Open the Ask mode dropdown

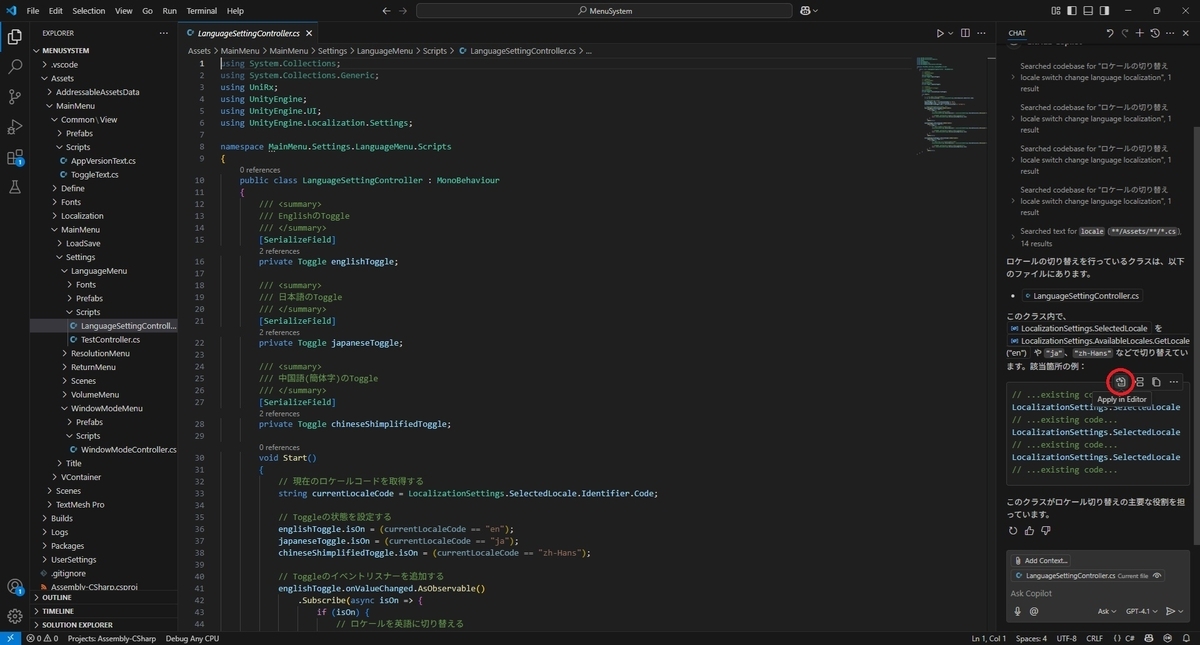1107,611
